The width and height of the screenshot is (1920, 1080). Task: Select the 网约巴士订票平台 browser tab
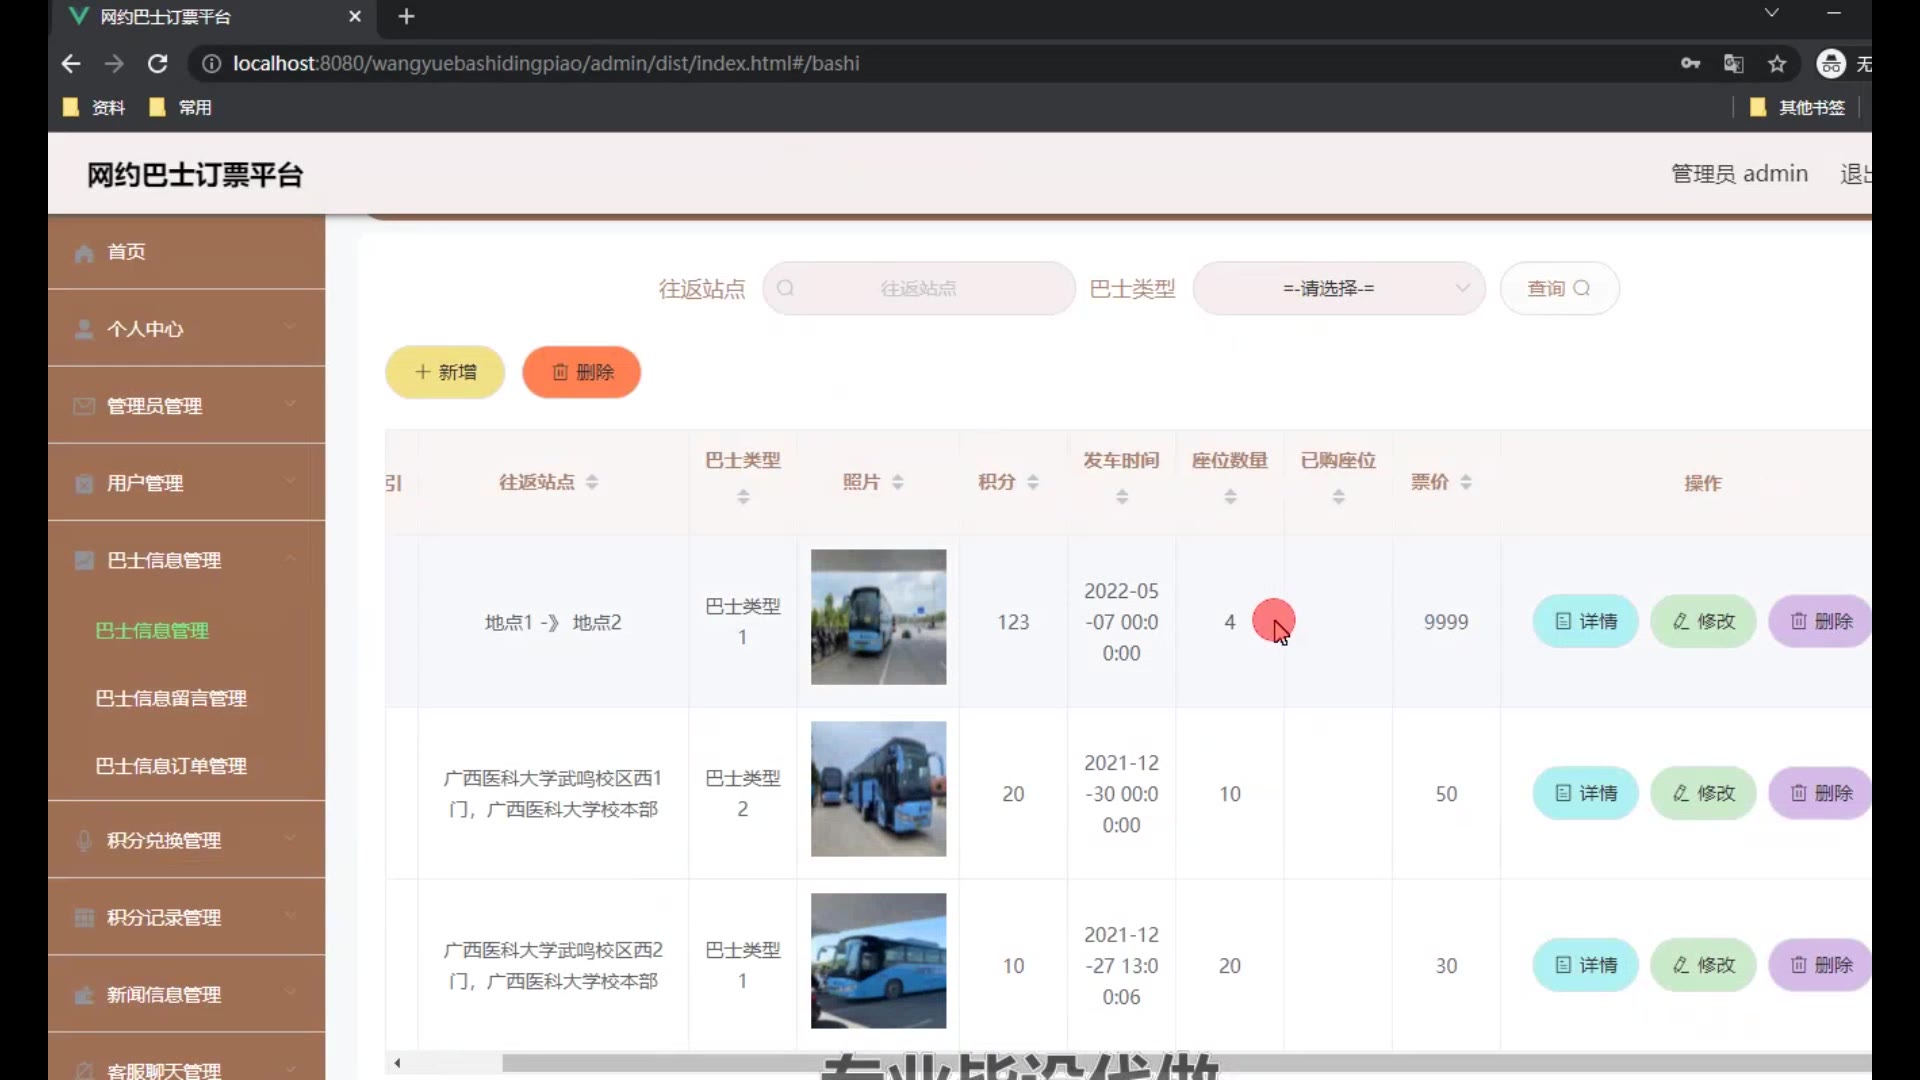[x=212, y=16]
